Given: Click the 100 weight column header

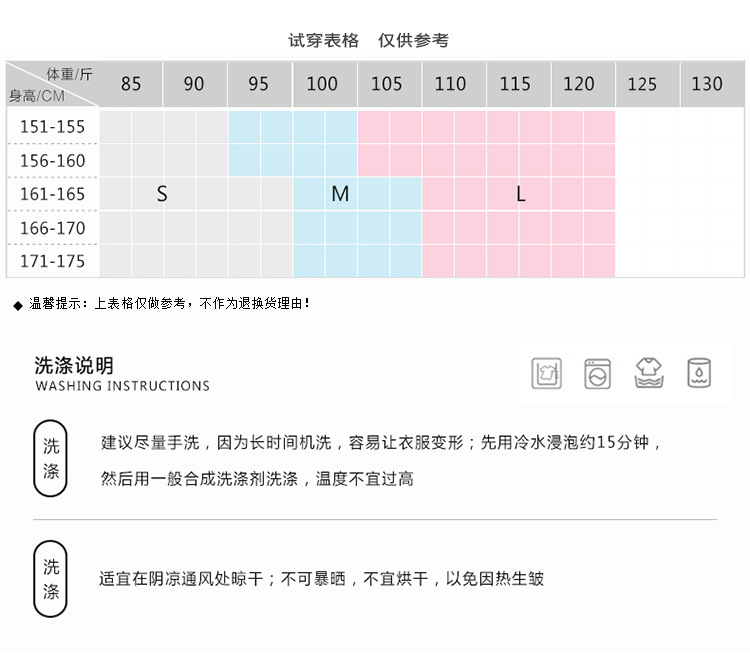Looking at the screenshot, I should click(x=322, y=85).
